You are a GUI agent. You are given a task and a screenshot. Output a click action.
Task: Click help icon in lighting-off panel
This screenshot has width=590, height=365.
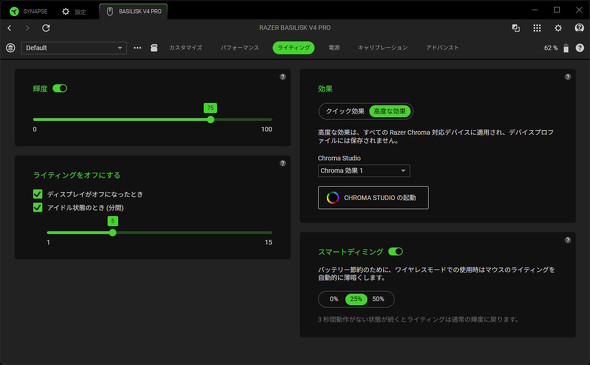tap(283, 163)
